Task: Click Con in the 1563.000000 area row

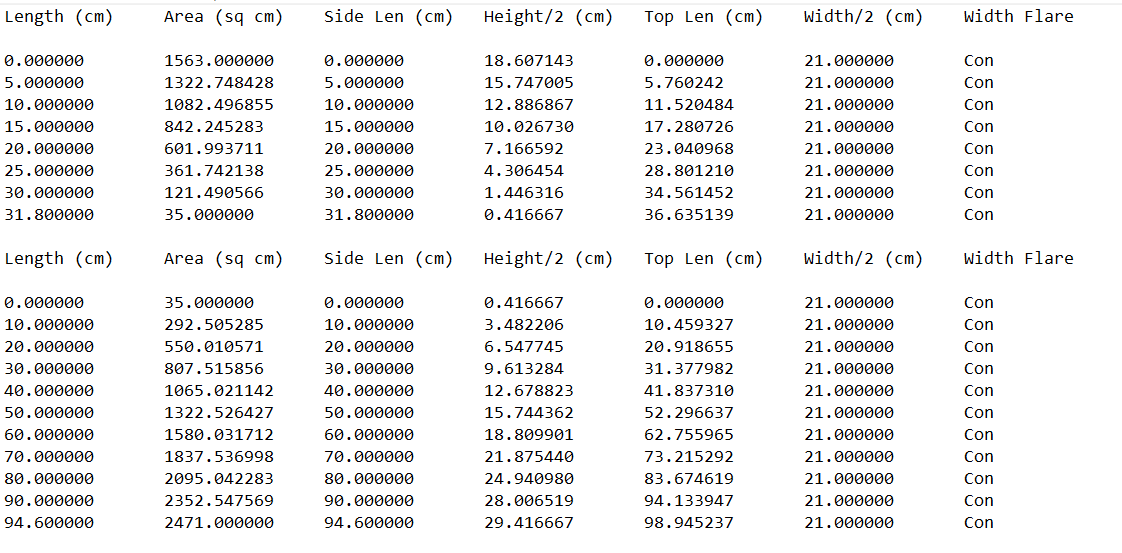Action: click(x=979, y=62)
